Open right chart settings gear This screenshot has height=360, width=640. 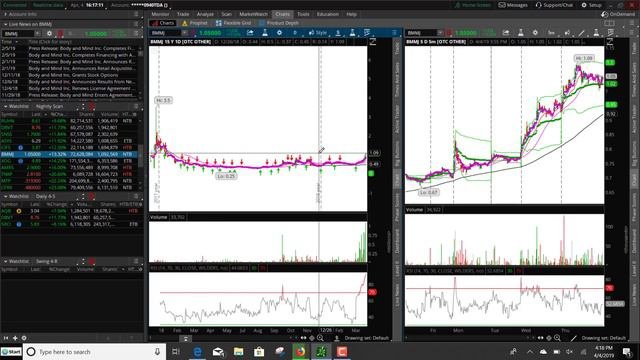pos(535,33)
